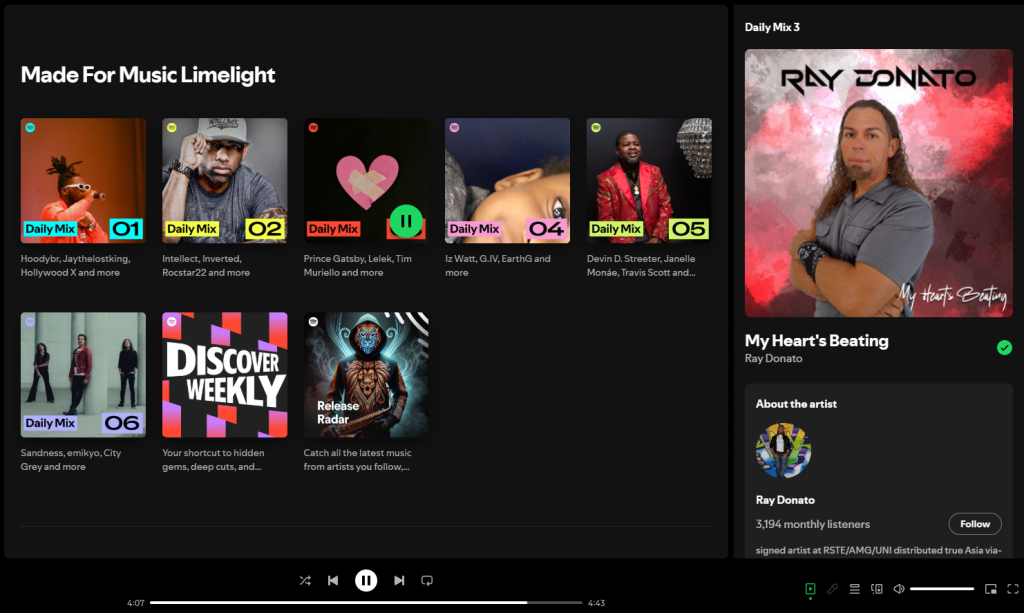Mute the volume
This screenshot has height=613, width=1024.
[898, 589]
